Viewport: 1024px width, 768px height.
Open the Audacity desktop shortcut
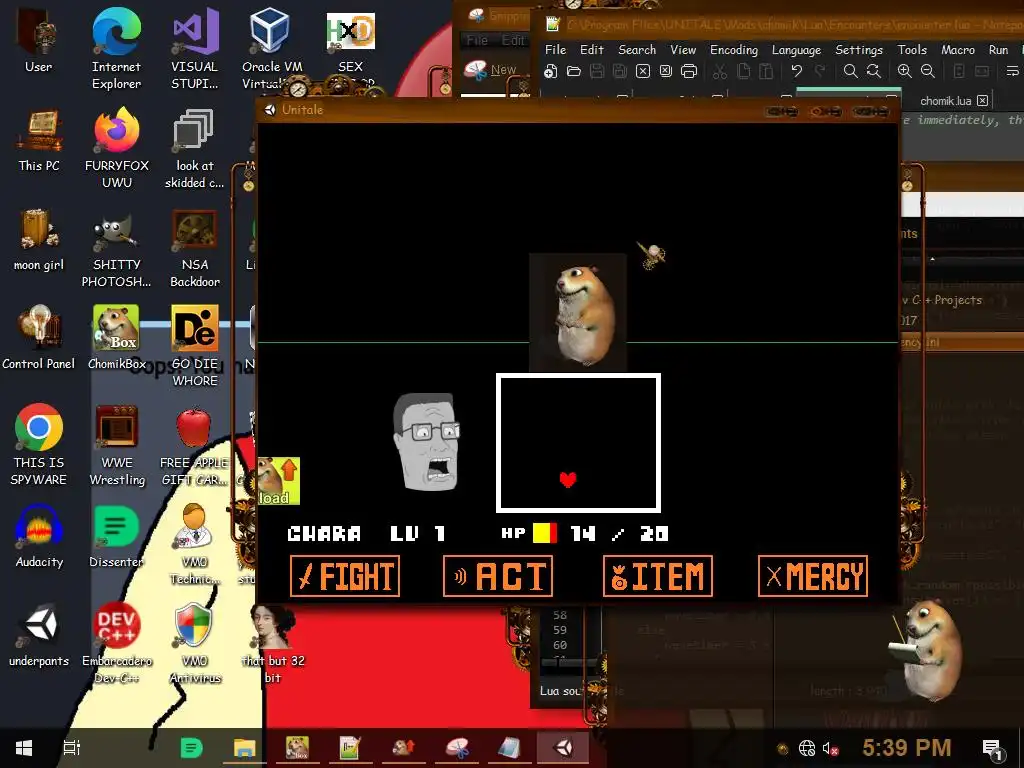(39, 536)
